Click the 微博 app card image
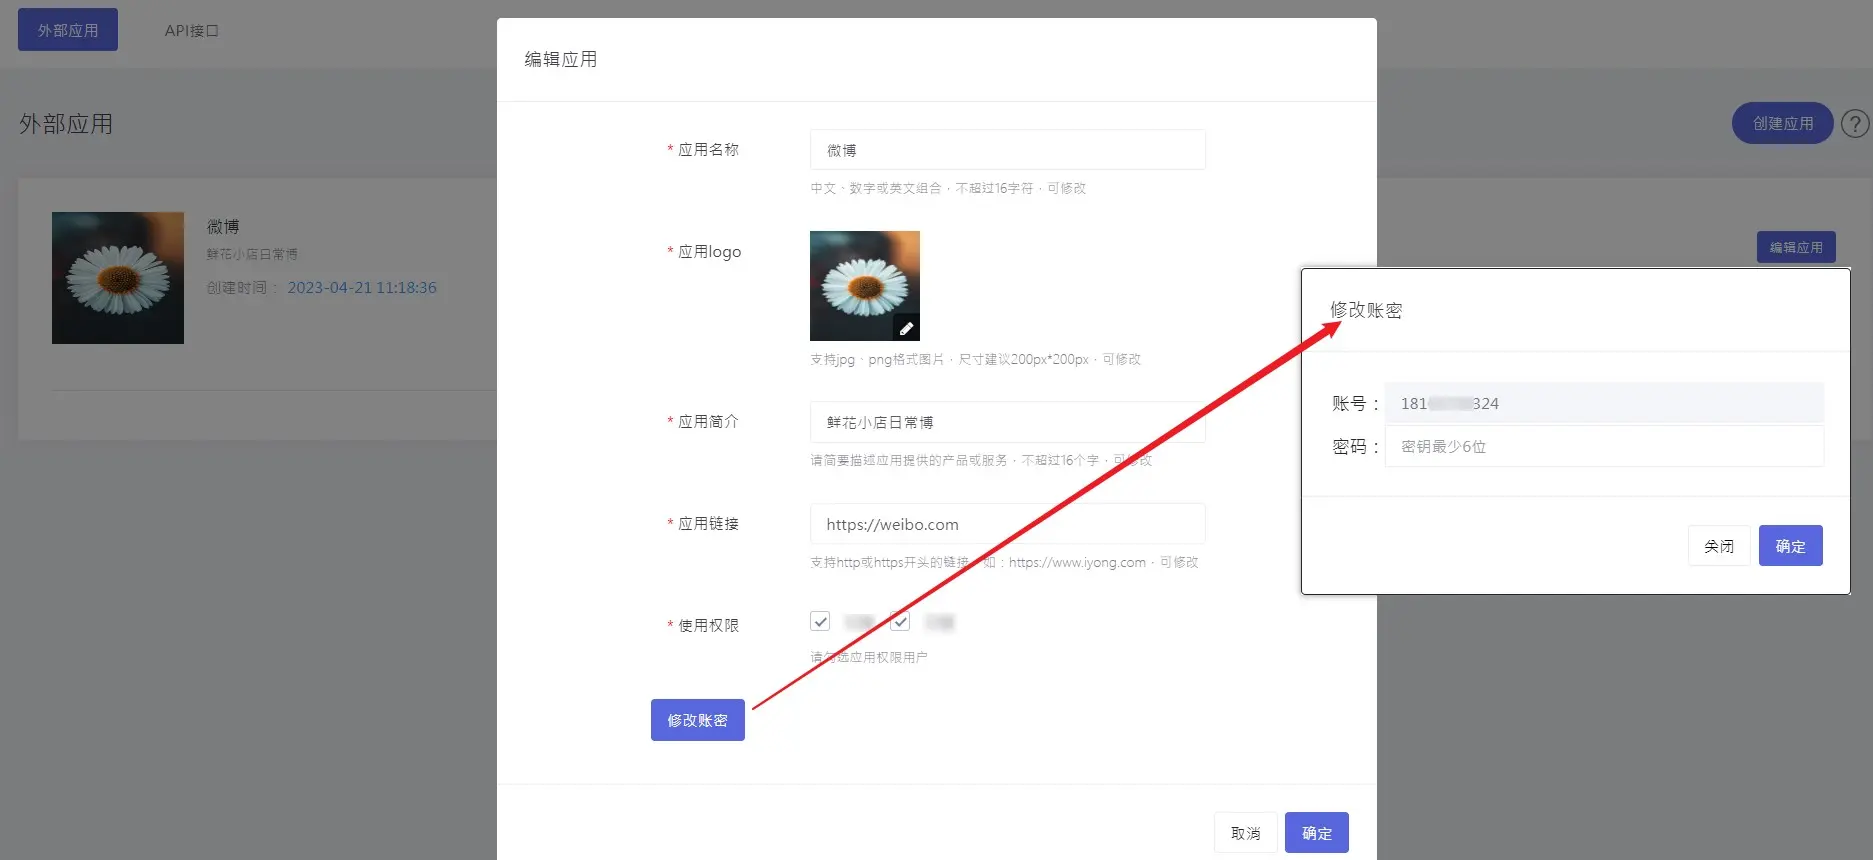This screenshot has height=860, width=1873. pyautogui.click(x=118, y=278)
